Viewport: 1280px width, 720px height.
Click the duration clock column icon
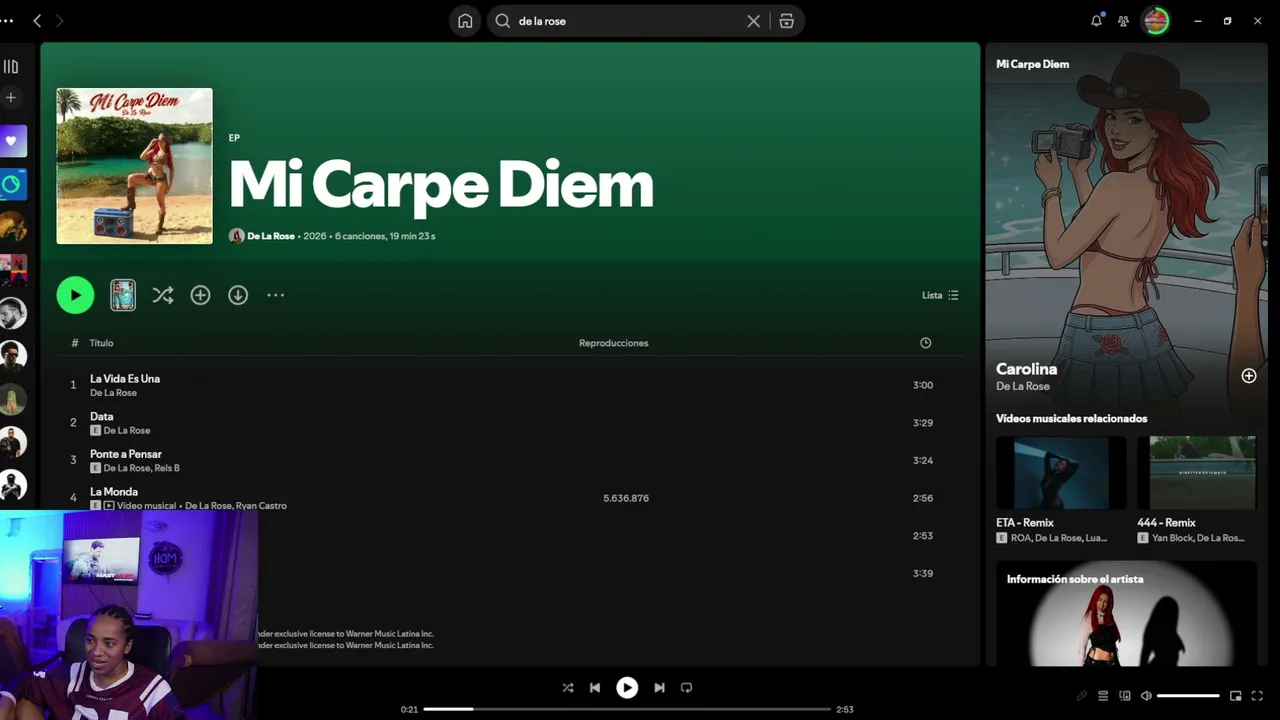926,343
